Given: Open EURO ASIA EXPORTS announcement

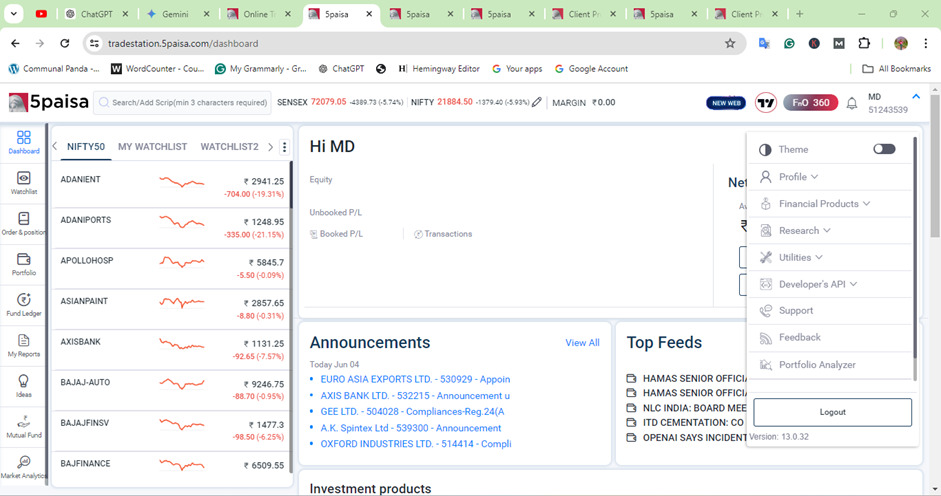Looking at the screenshot, I should [x=415, y=380].
